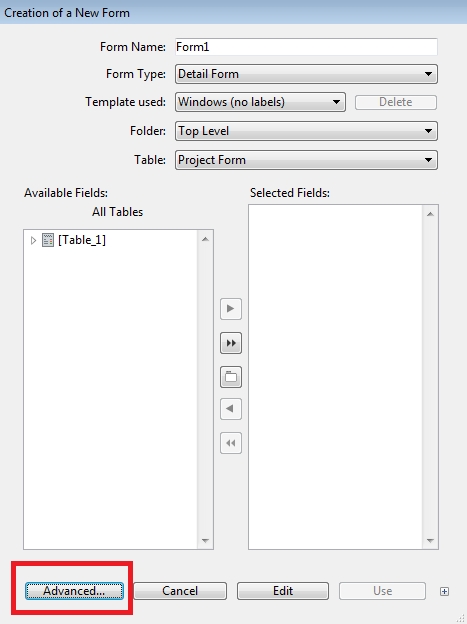Click the Advanced... button
467x624 pixels.
(x=74, y=591)
